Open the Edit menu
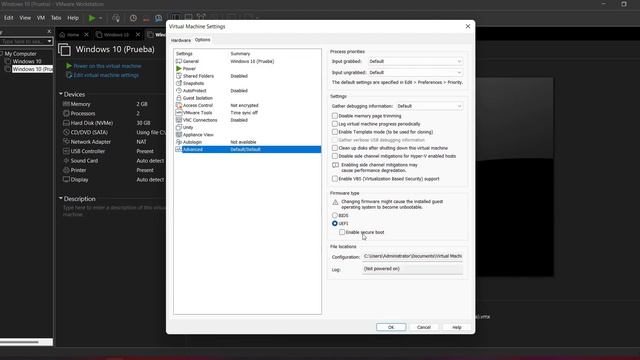Screen dimensions: 640x360 coord(9,18)
